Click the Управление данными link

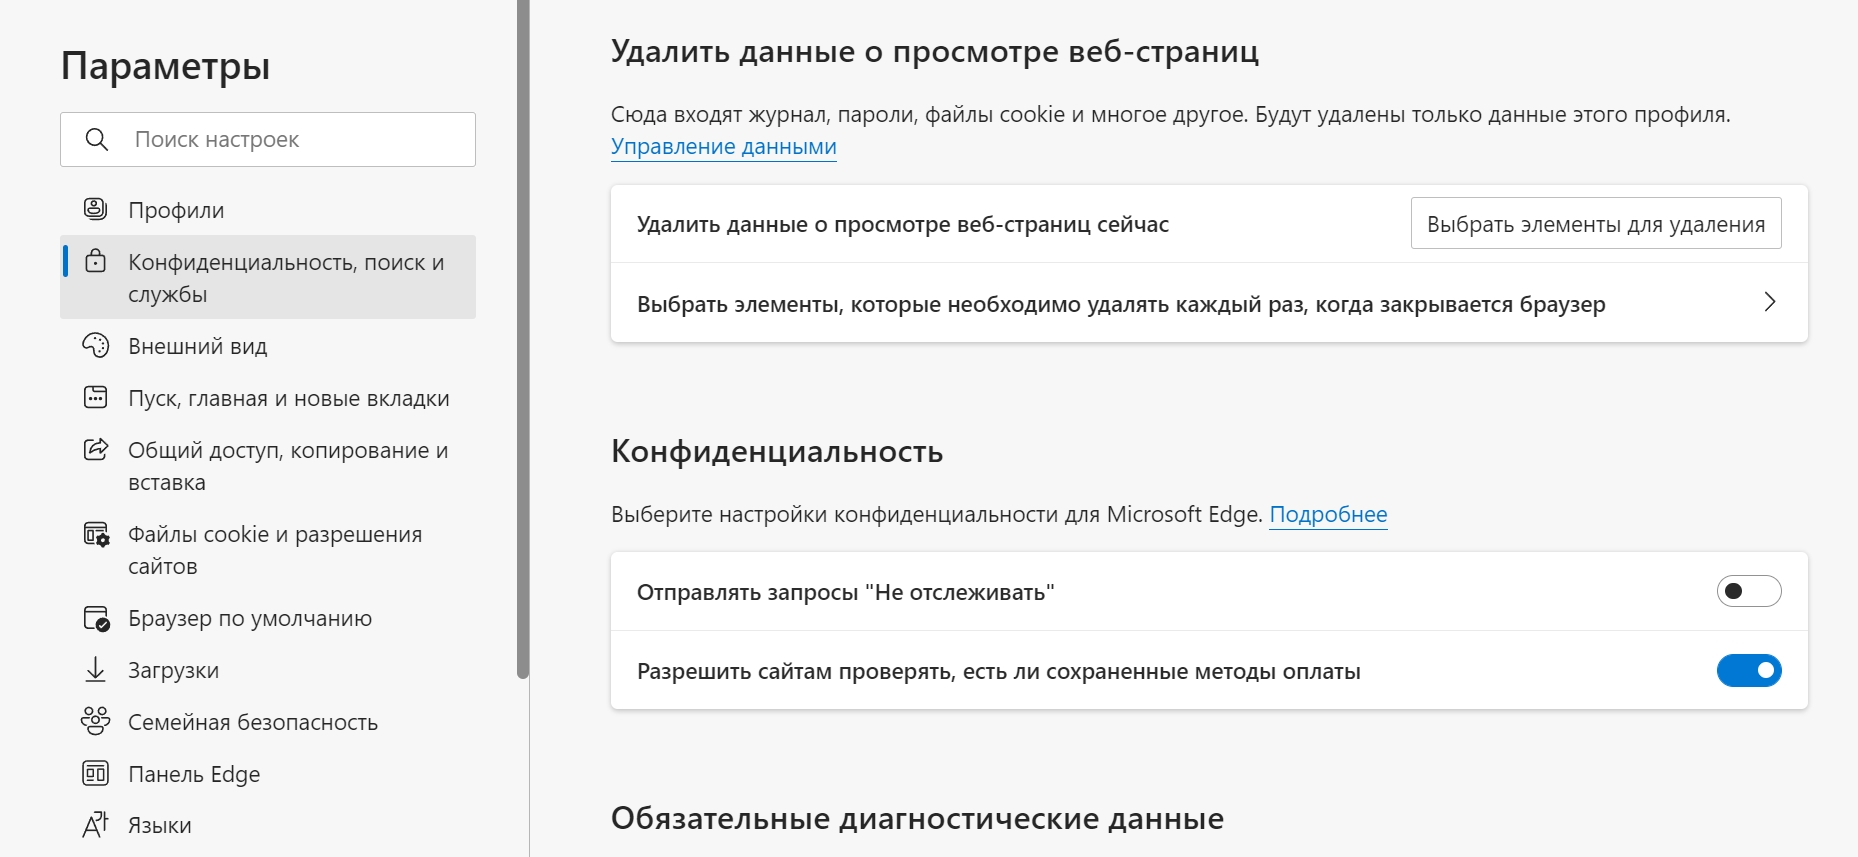[x=724, y=146]
